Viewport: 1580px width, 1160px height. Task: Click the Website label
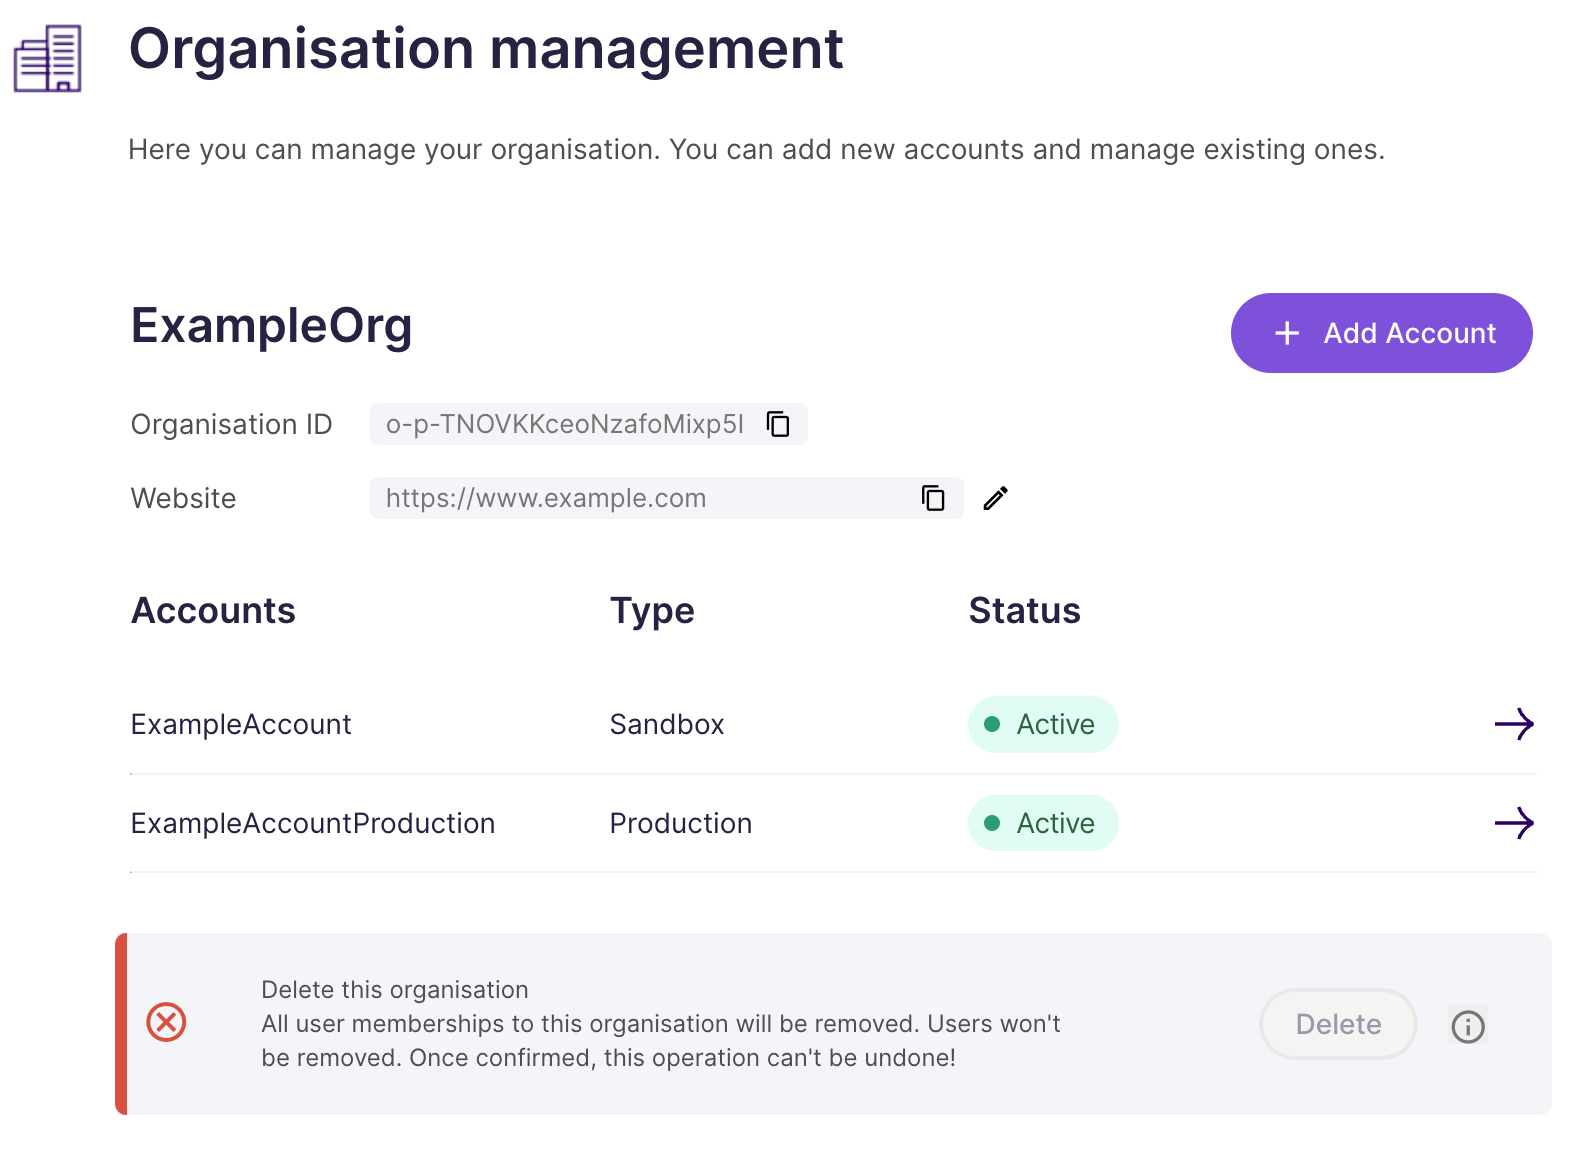[183, 498]
